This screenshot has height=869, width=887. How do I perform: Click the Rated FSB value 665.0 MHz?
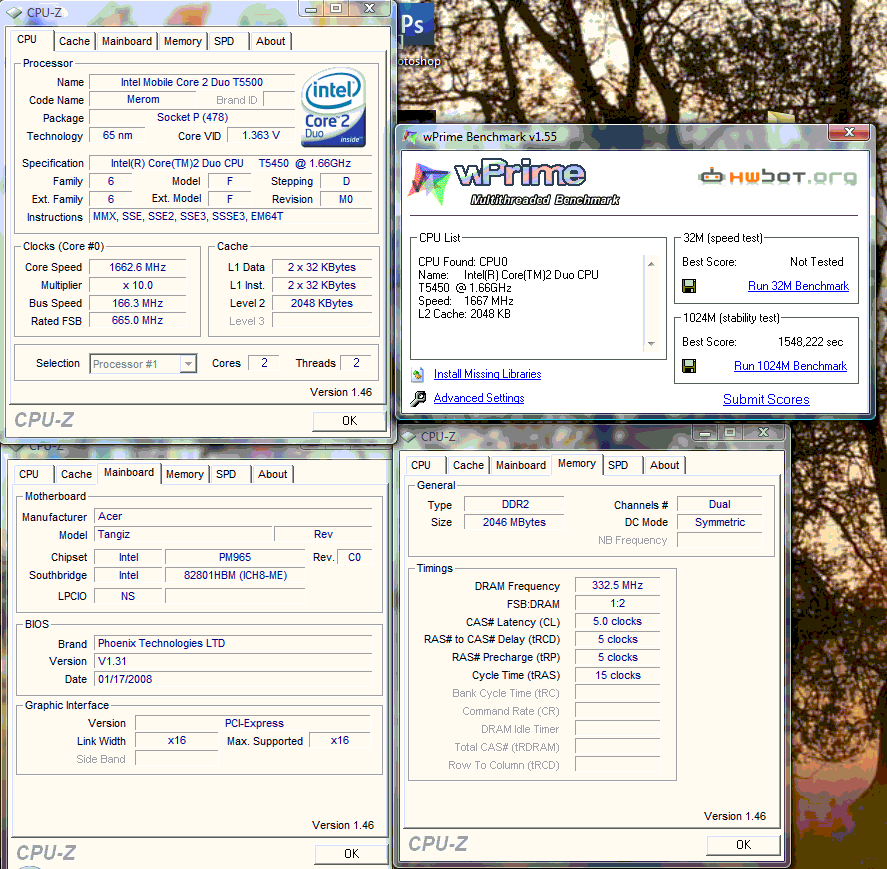tap(137, 320)
